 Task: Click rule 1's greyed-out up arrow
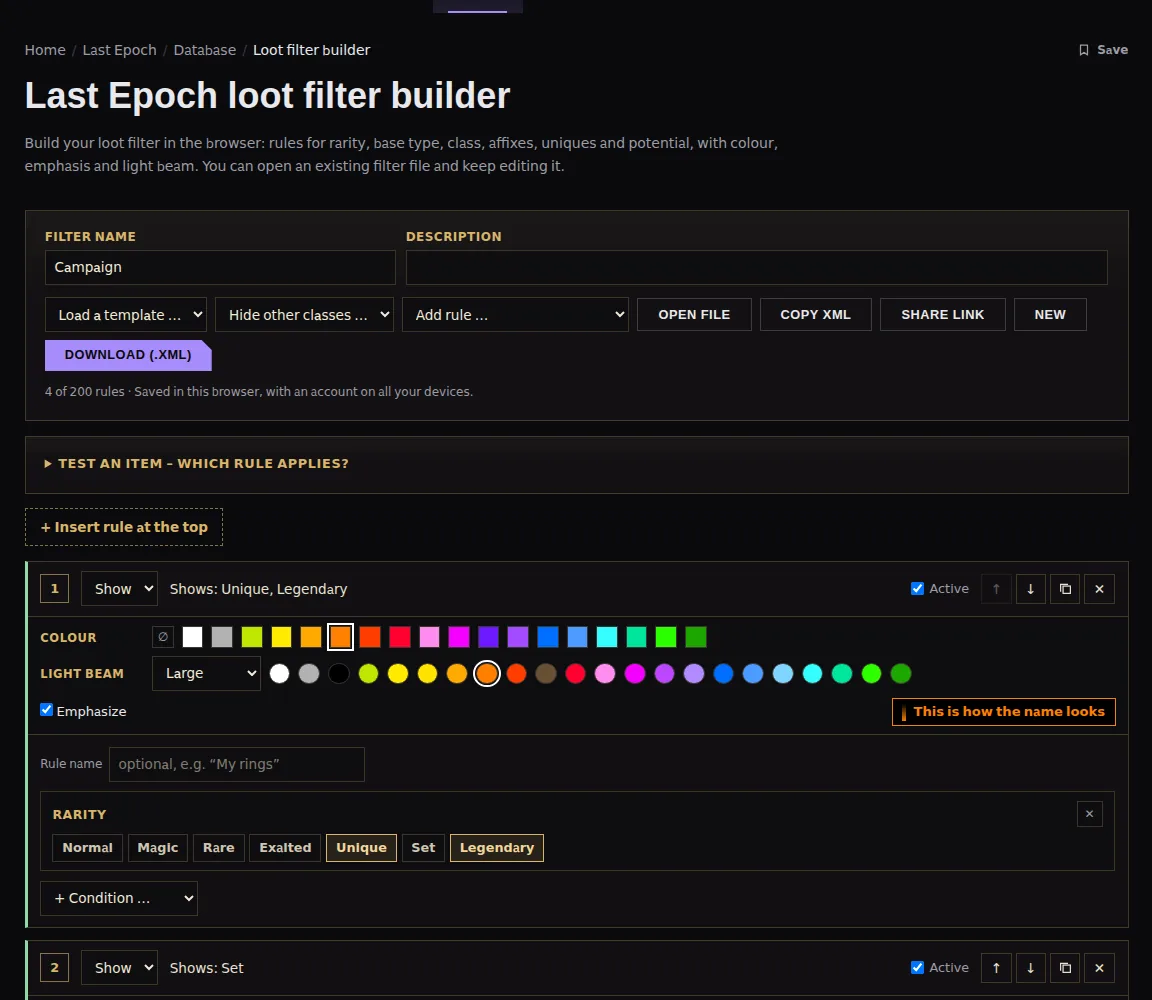(x=996, y=589)
